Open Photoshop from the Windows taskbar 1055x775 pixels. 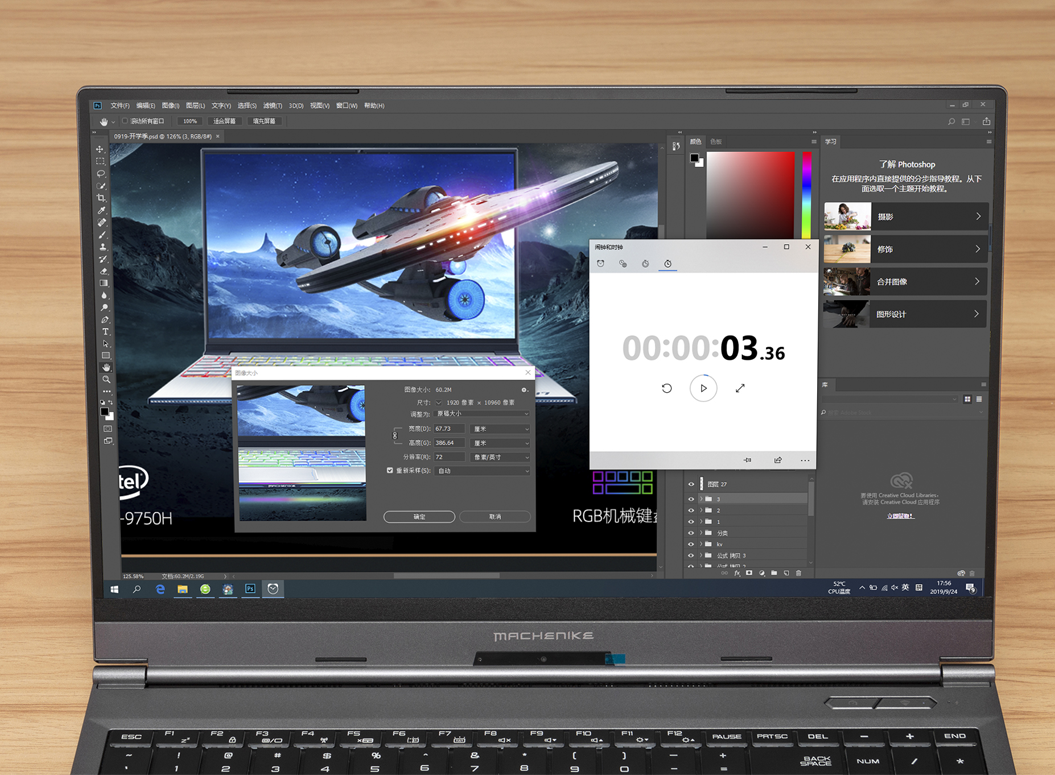(x=250, y=589)
